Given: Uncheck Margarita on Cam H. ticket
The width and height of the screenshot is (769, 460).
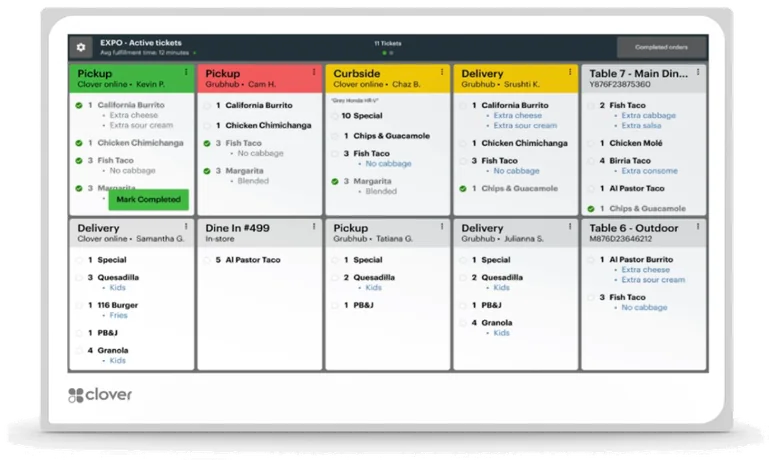Looking at the screenshot, I should tap(207, 171).
